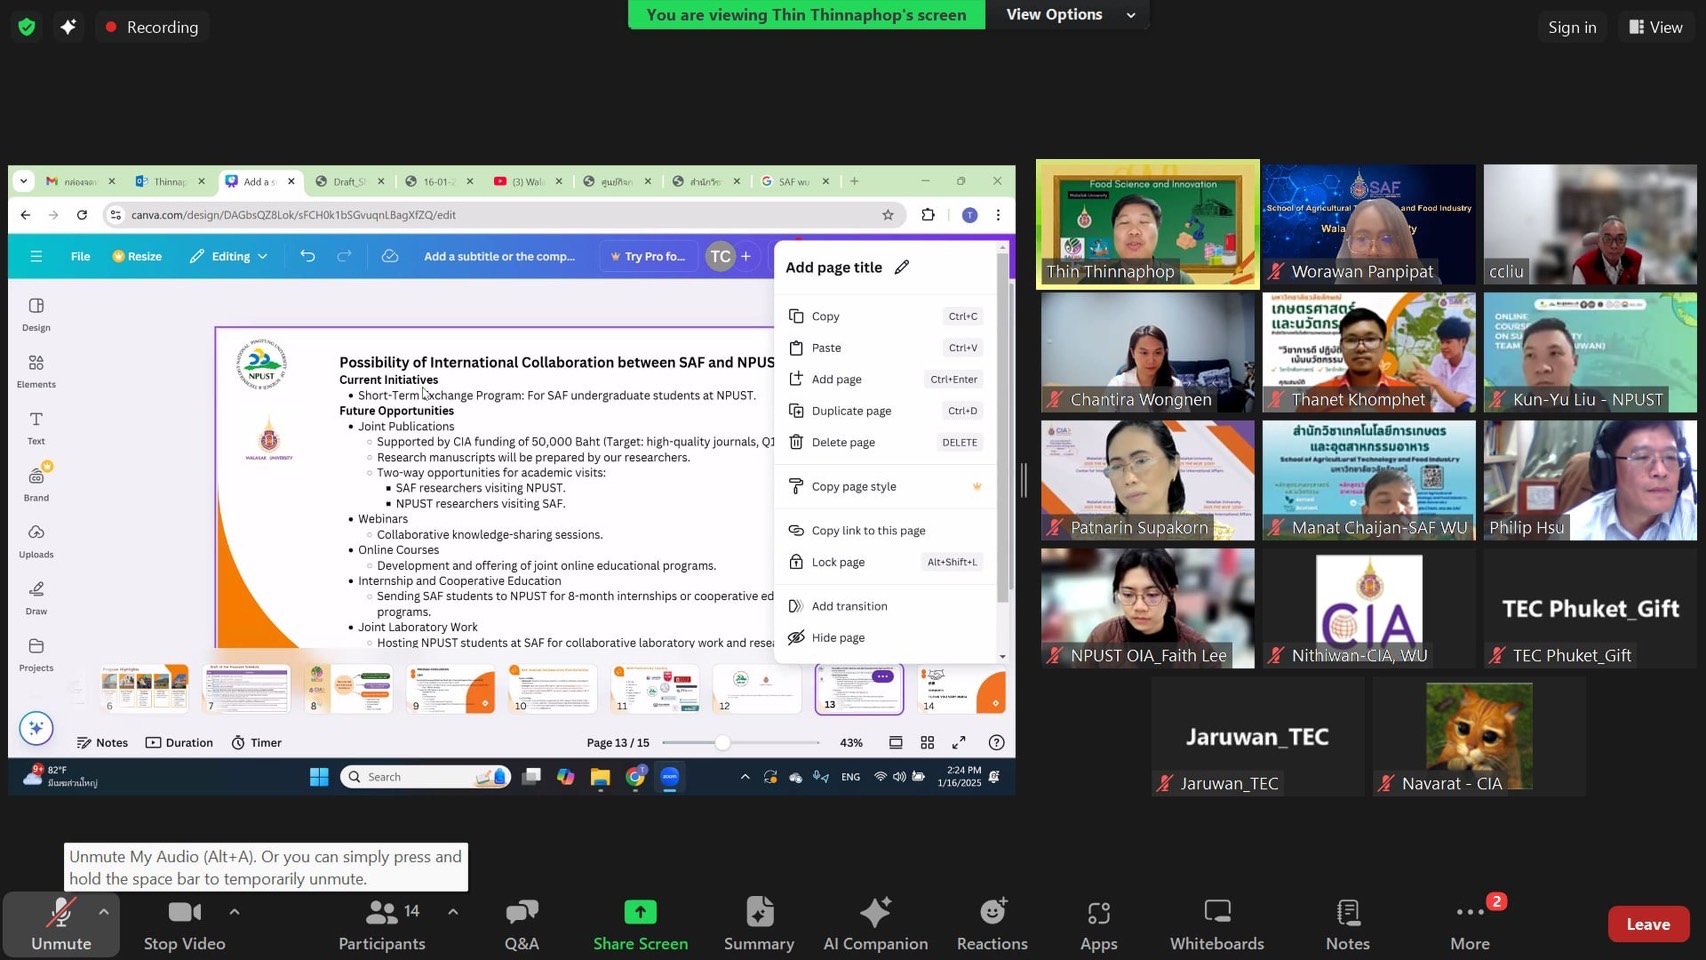This screenshot has height=960, width=1706.
Task: Open the Whiteboards icon in Zoom toolbar
Action: (x=1217, y=913)
